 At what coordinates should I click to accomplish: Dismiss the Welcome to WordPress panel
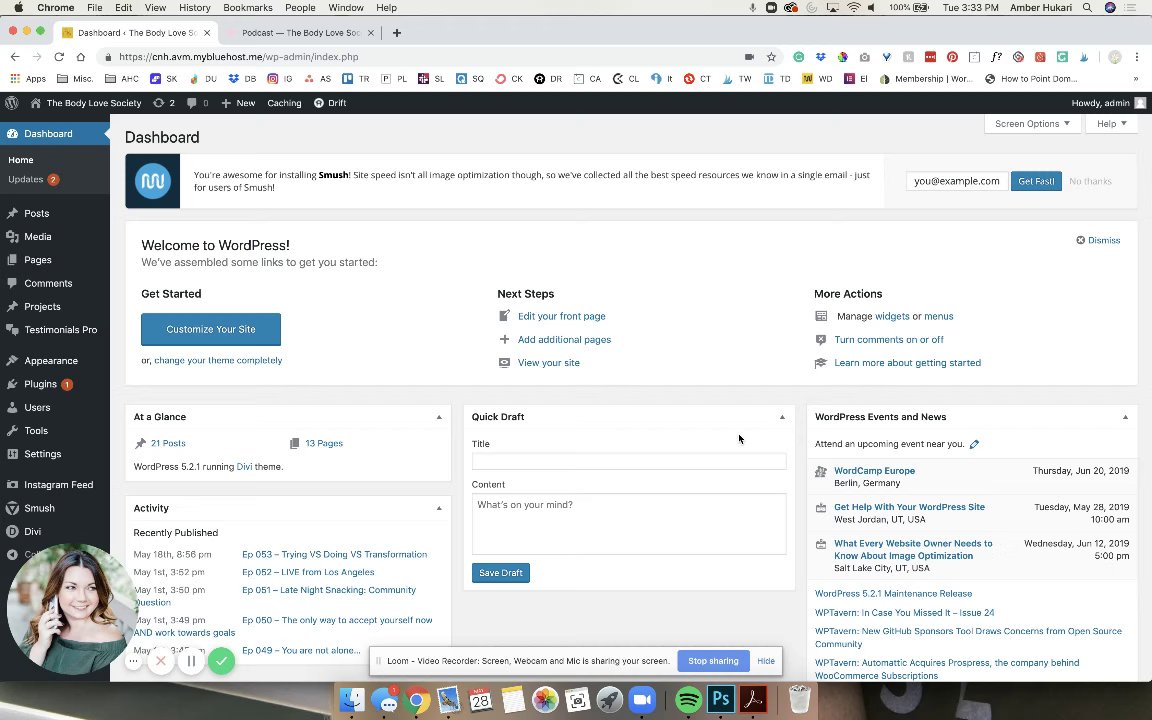[1098, 240]
